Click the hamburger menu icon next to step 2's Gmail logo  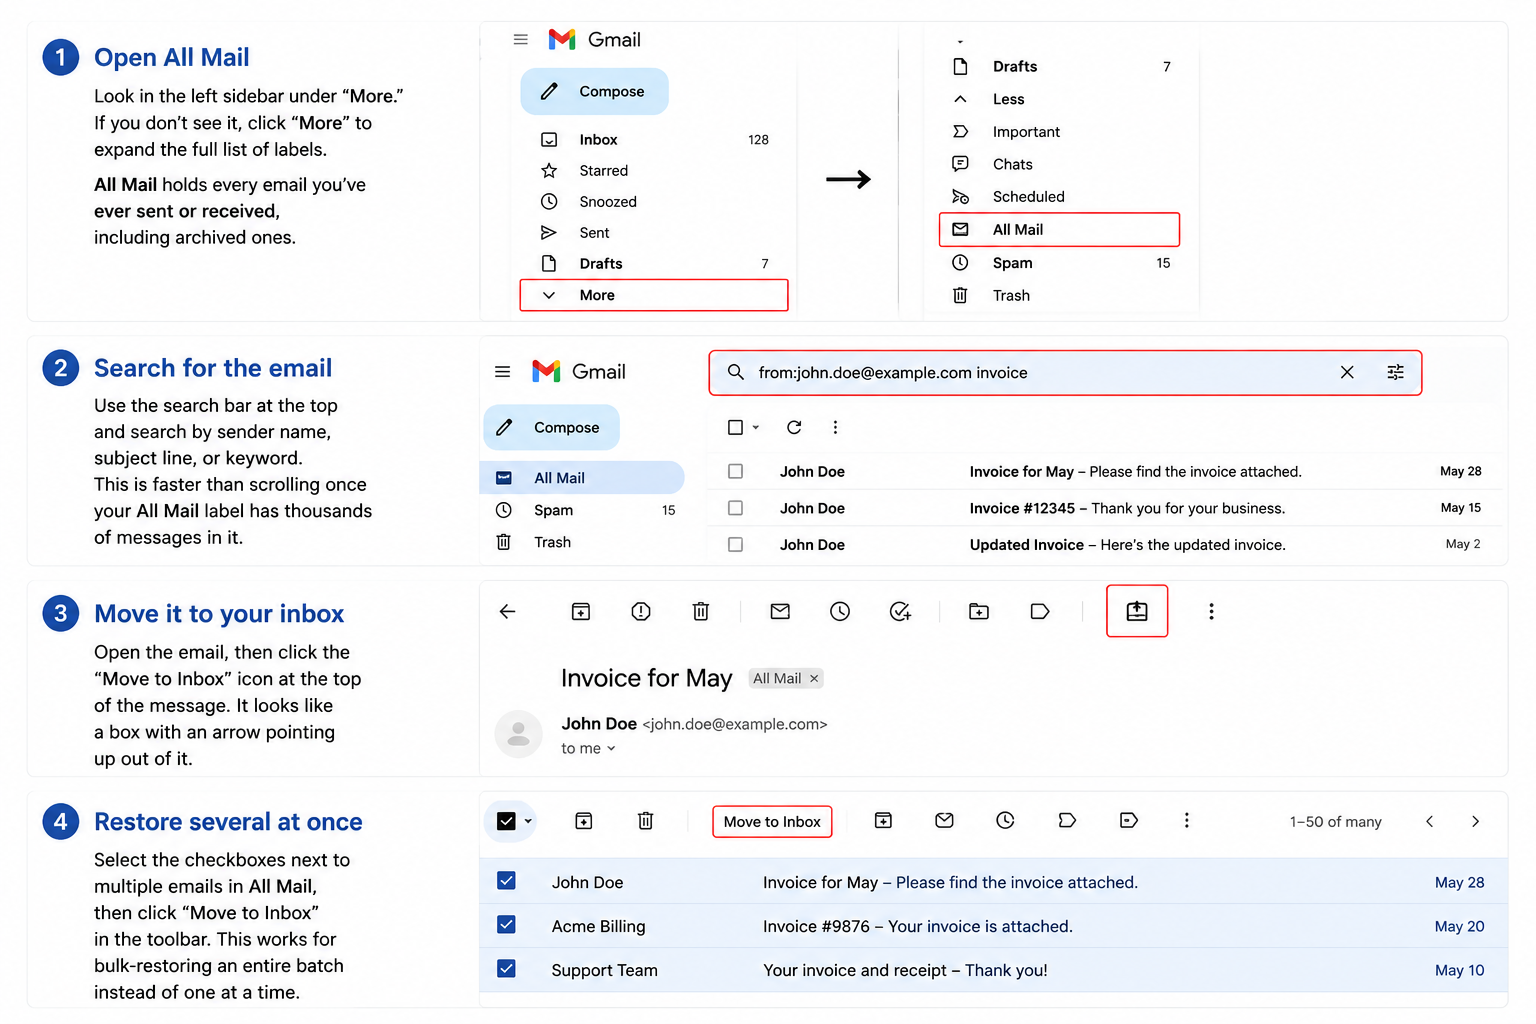(503, 372)
